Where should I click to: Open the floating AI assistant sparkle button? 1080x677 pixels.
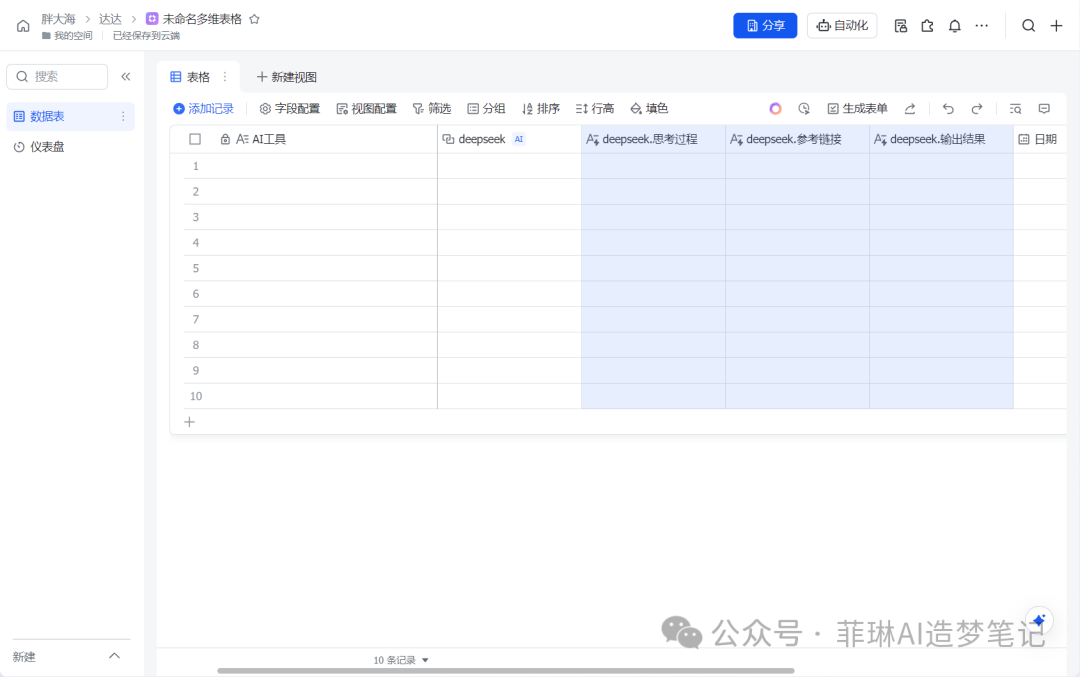(x=1039, y=621)
